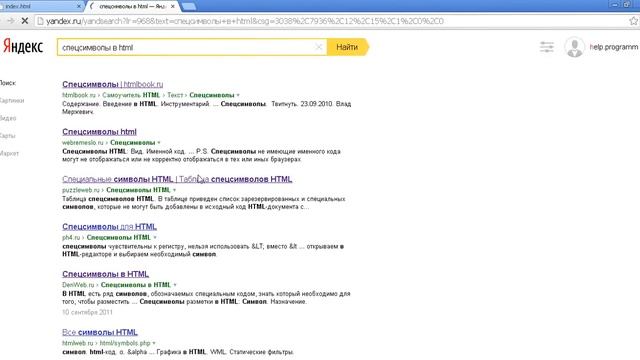Select the Картинки section in sidebar
The image size is (640, 360).
pyautogui.click(x=12, y=100)
